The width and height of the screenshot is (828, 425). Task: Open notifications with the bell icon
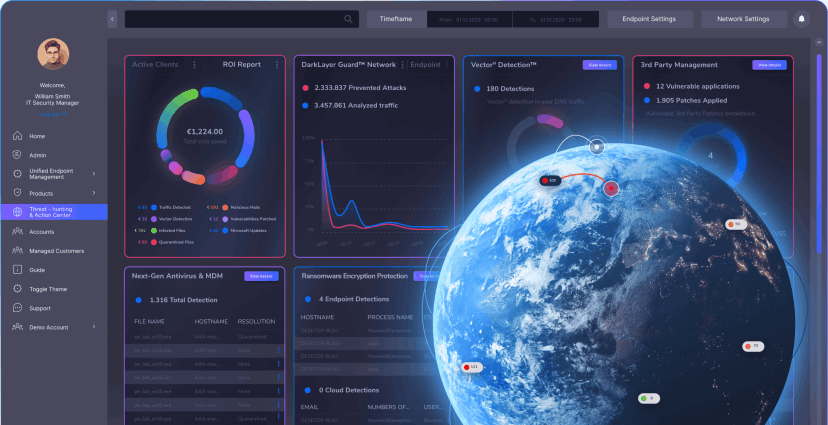coord(801,19)
